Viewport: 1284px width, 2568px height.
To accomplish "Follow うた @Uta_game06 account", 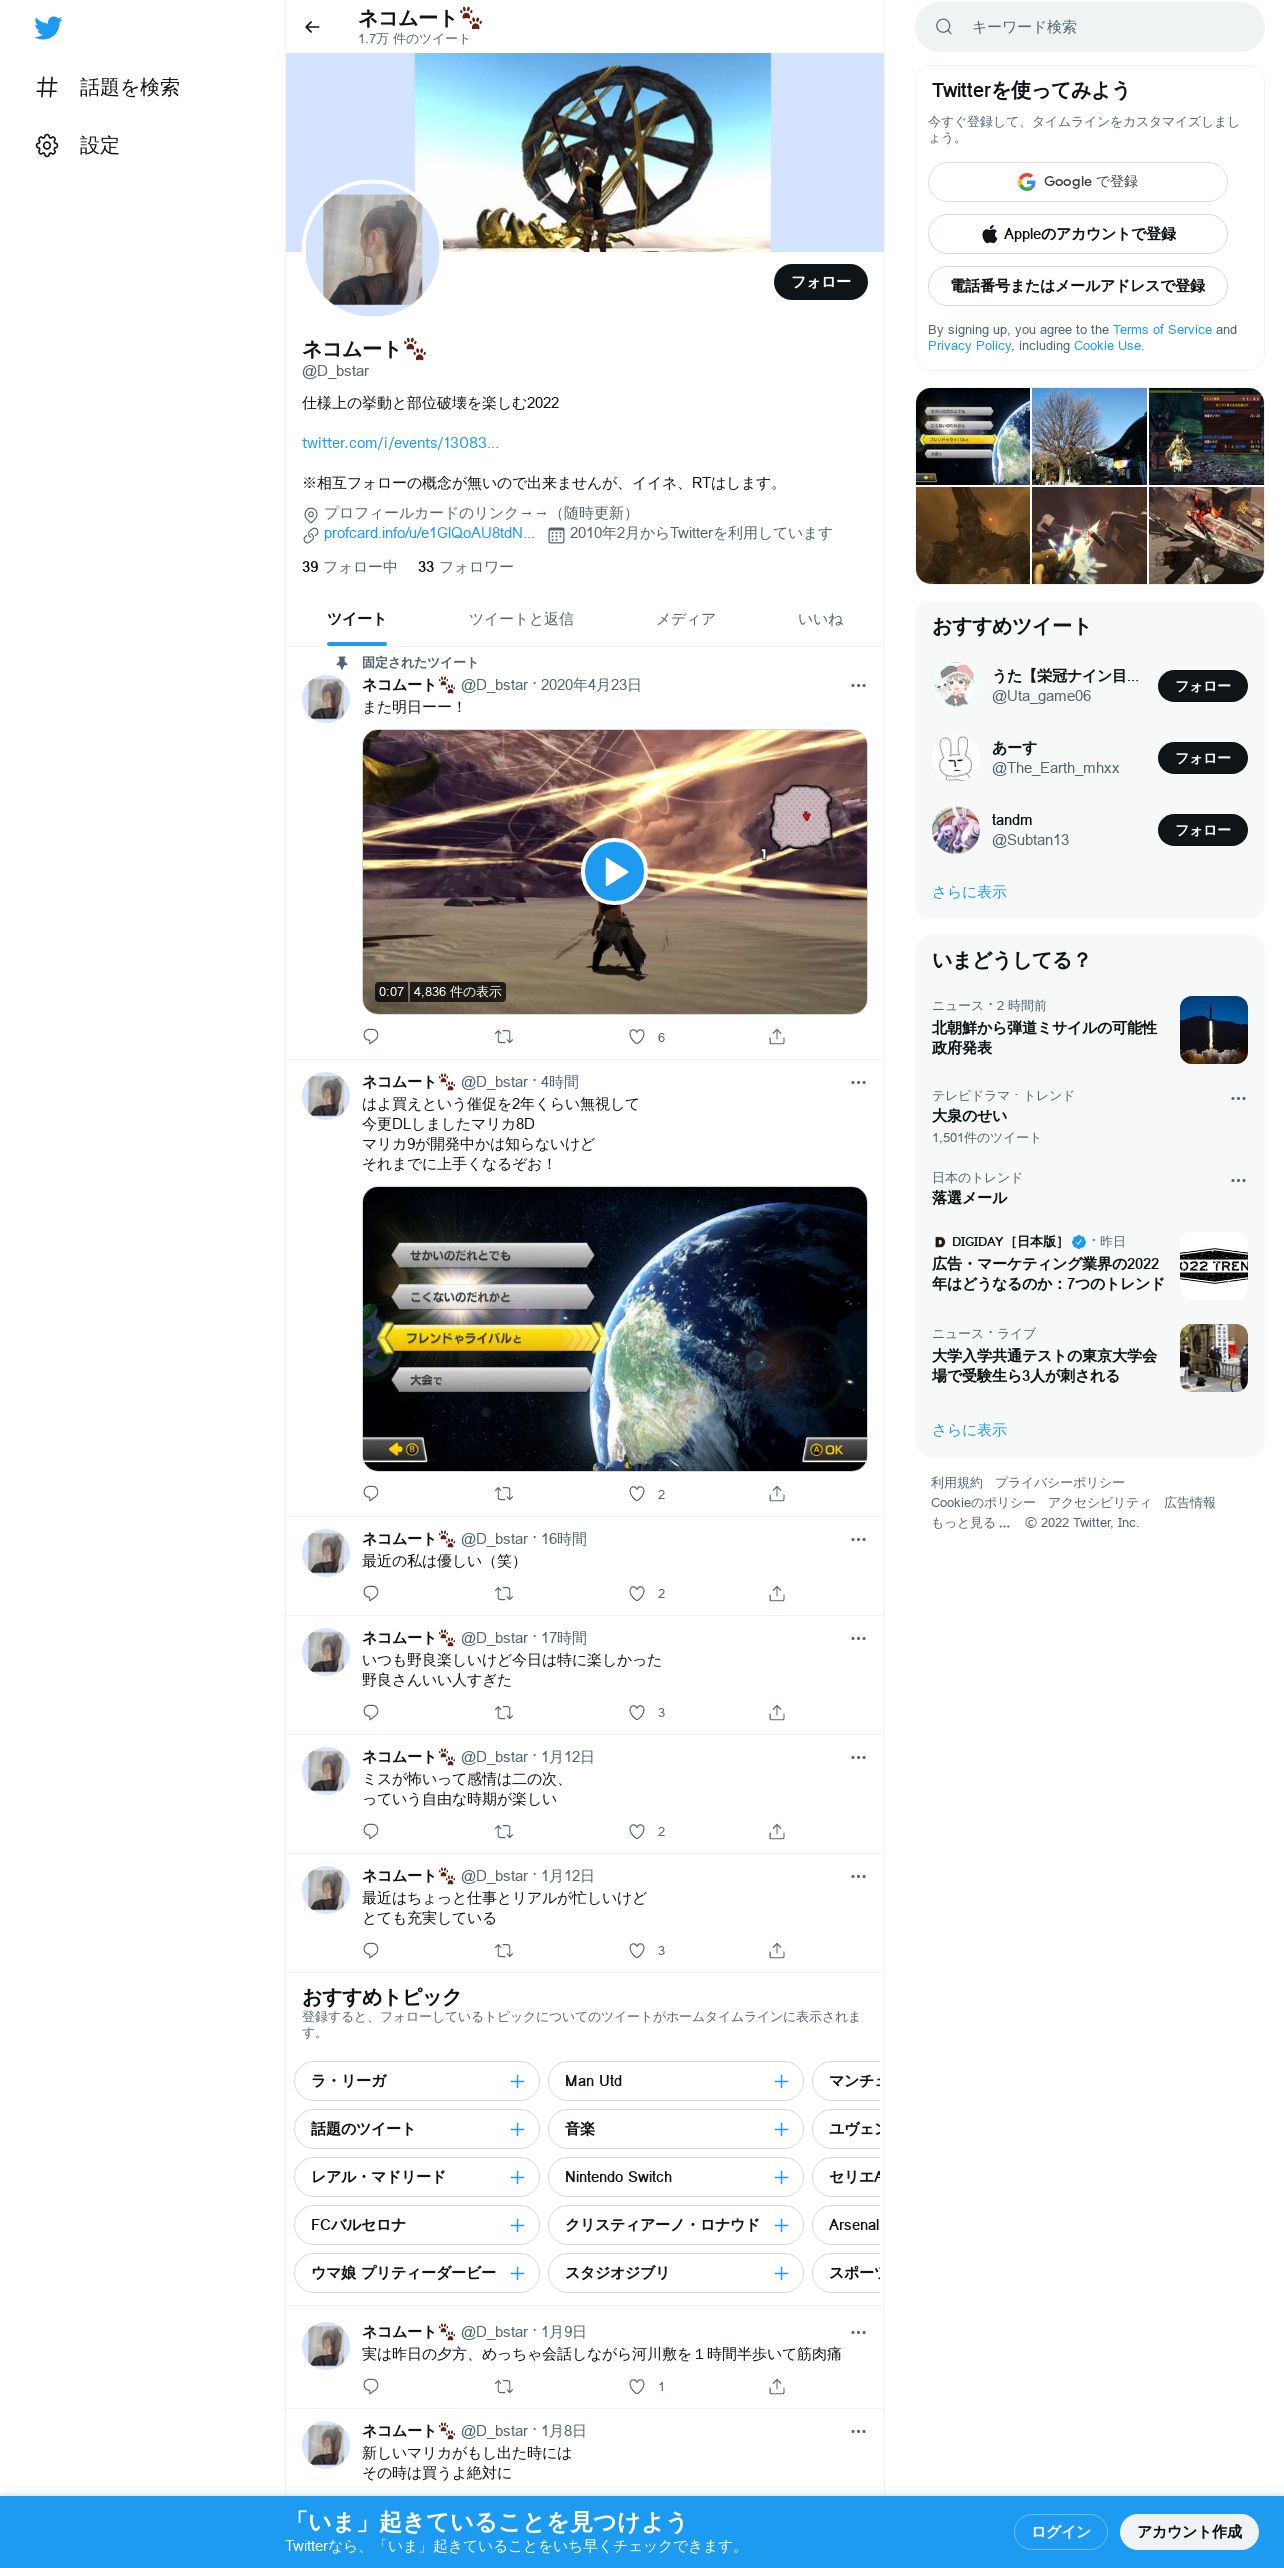I will click(x=1202, y=686).
